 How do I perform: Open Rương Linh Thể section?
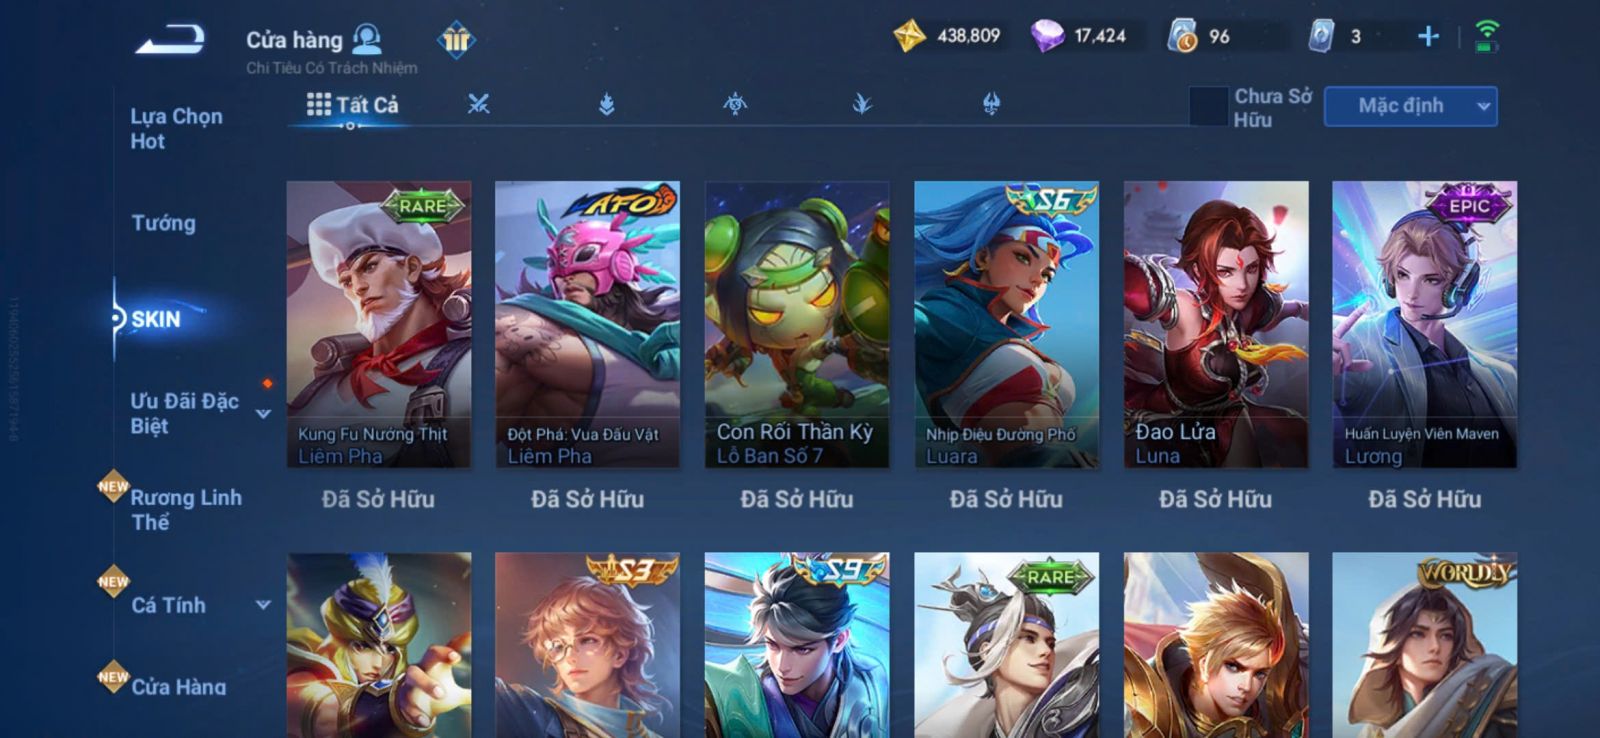pos(186,509)
